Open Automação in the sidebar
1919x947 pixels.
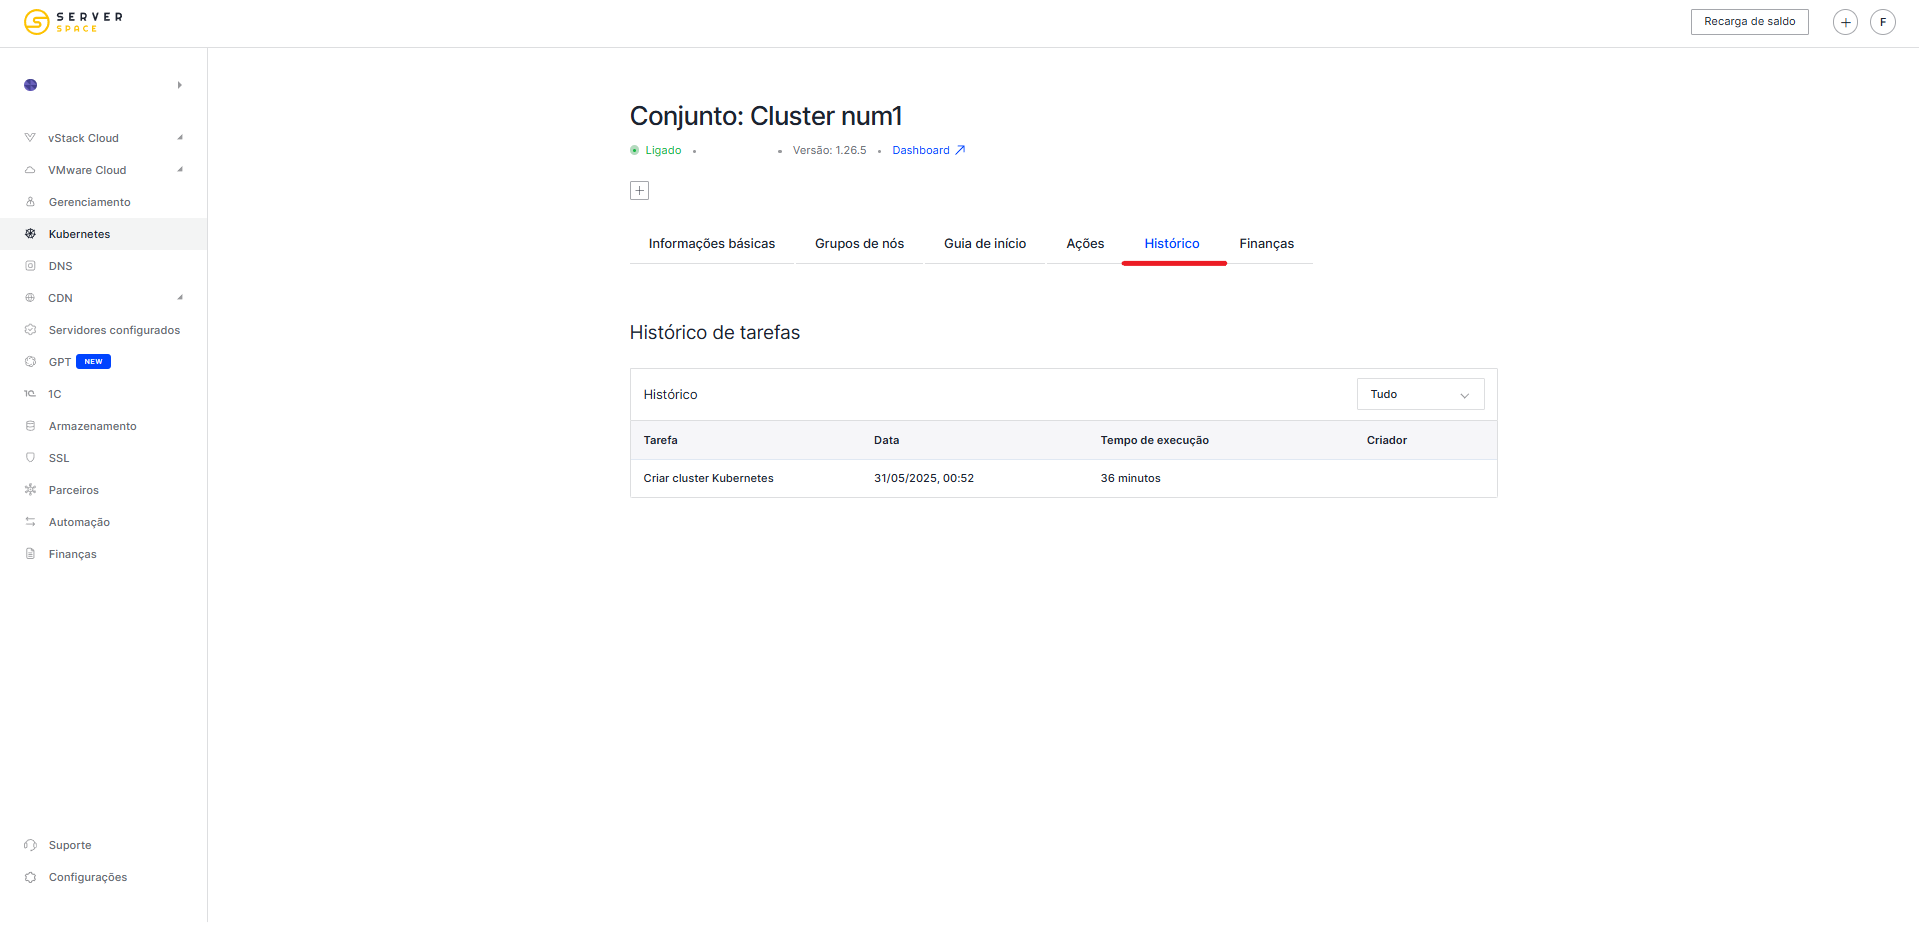[x=79, y=522]
